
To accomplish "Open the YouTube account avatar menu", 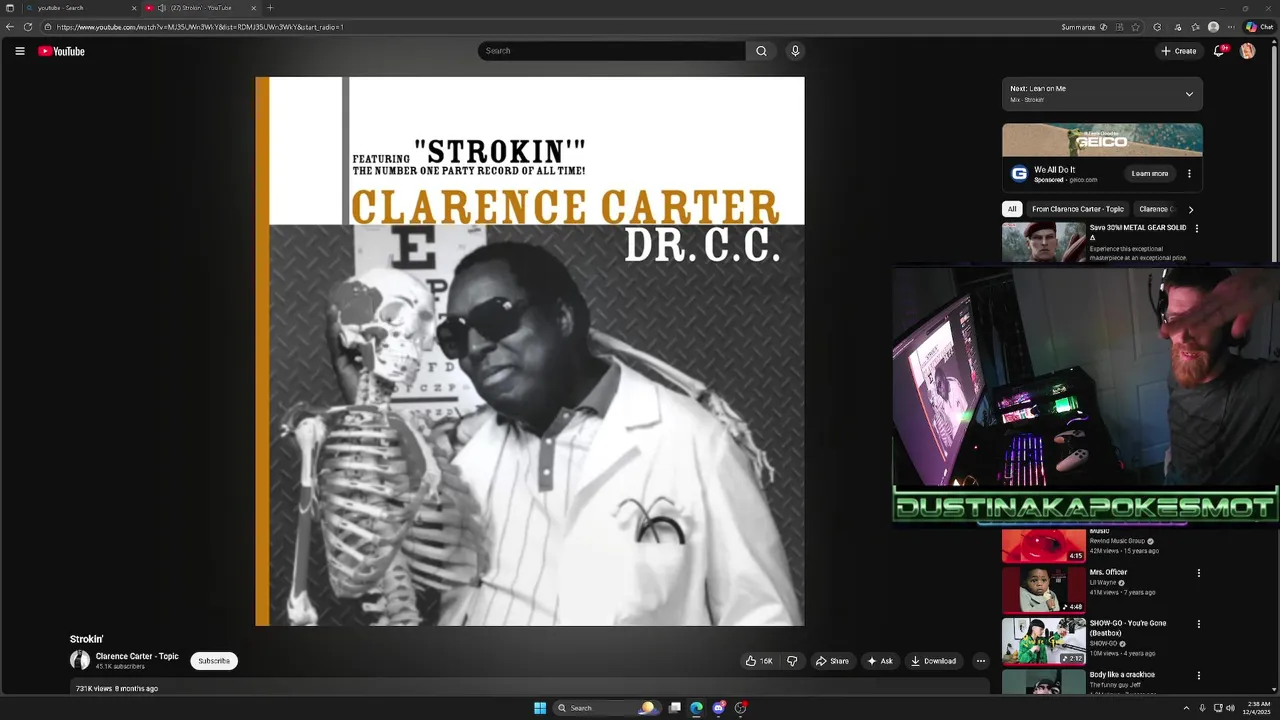I will tap(1247, 51).
